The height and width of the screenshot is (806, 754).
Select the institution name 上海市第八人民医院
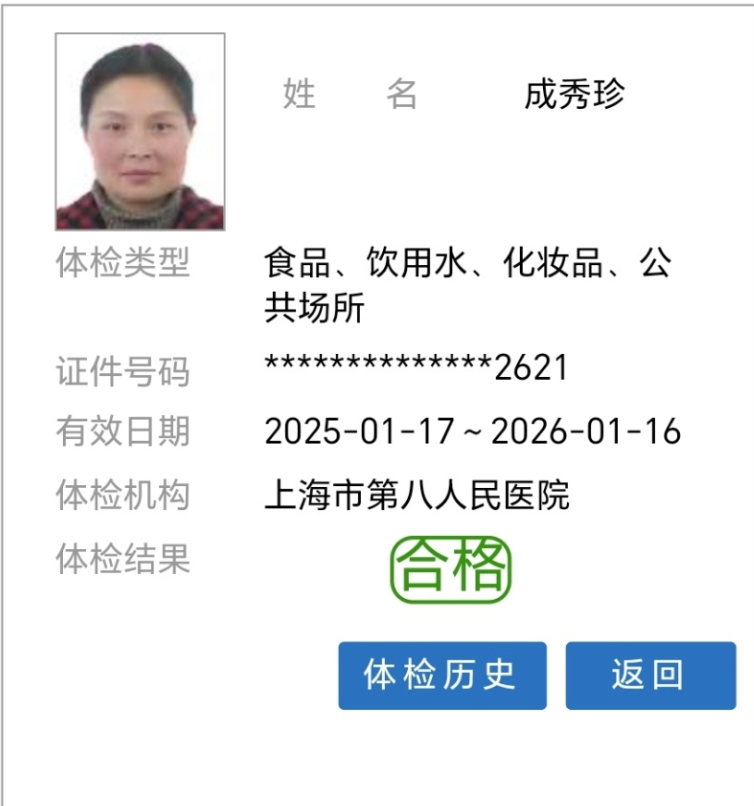pyautogui.click(x=417, y=494)
